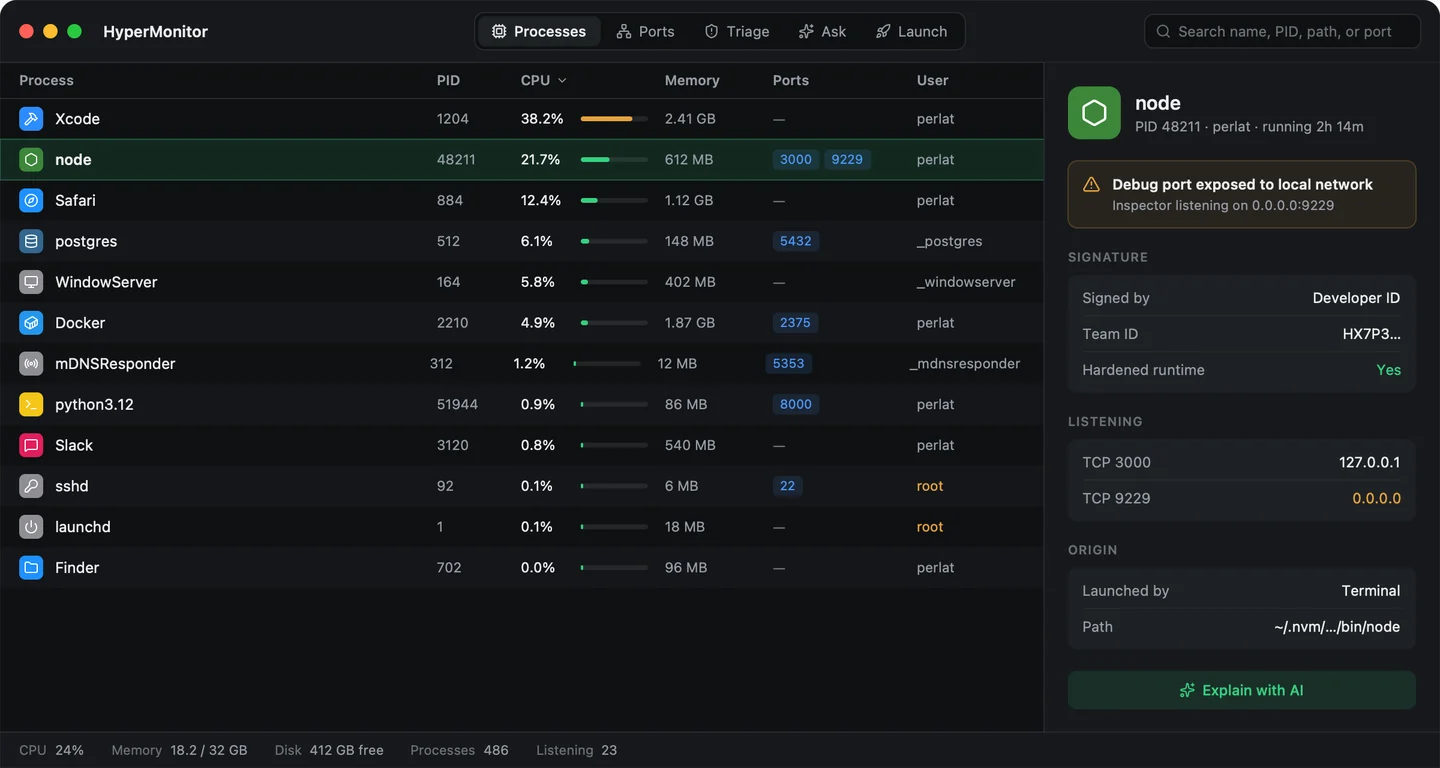This screenshot has width=1440, height=768.
Task: Open the Triage tab
Action: tap(737, 32)
